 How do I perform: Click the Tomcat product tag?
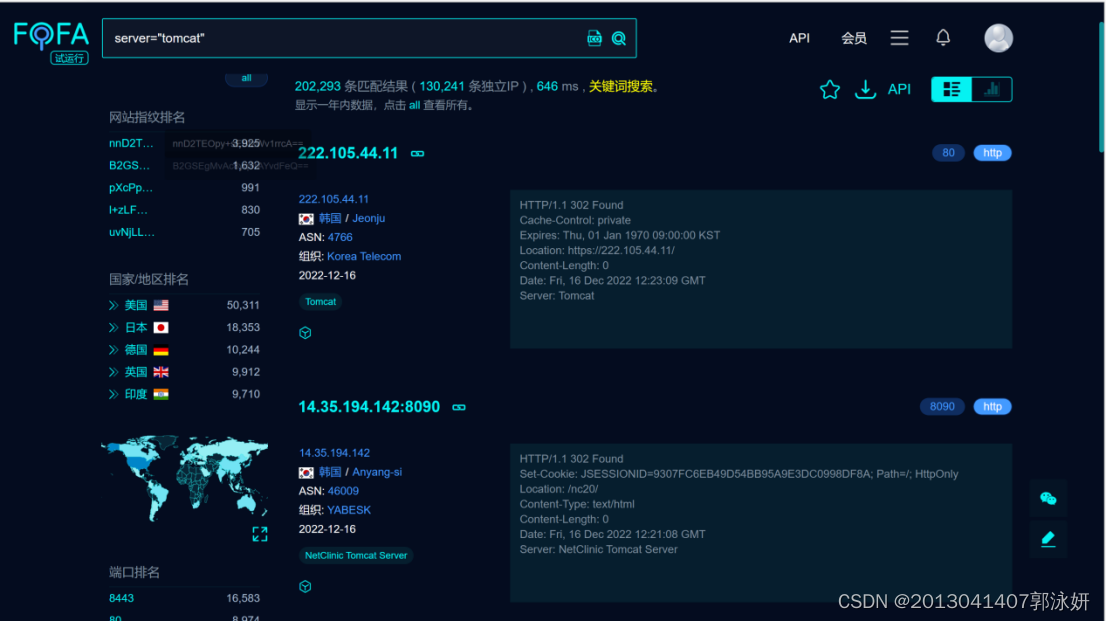click(320, 302)
